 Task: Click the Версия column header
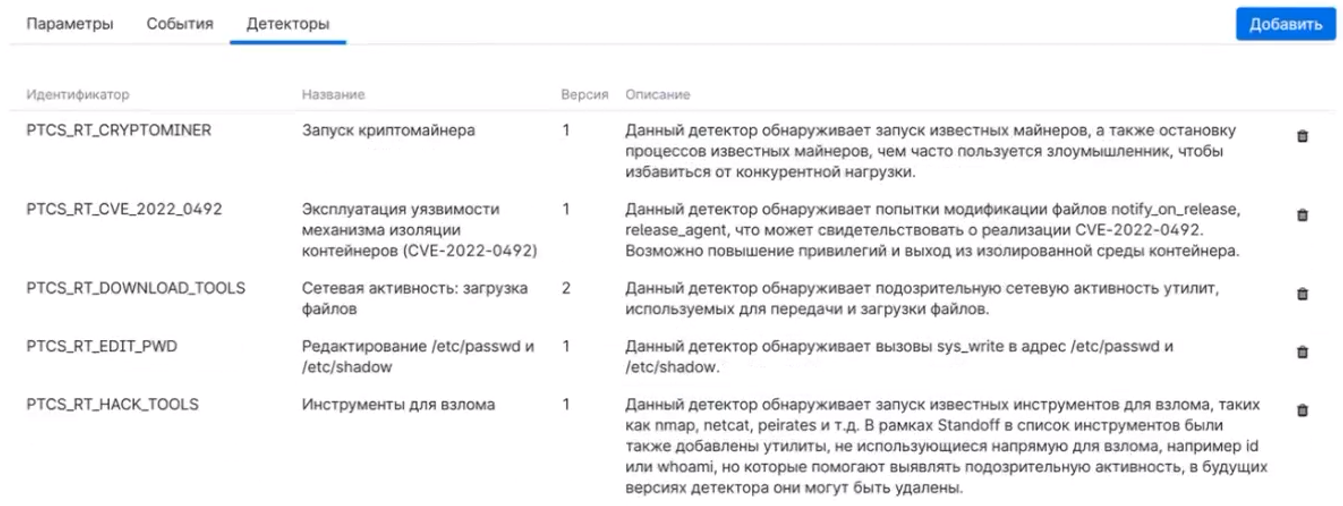585,94
